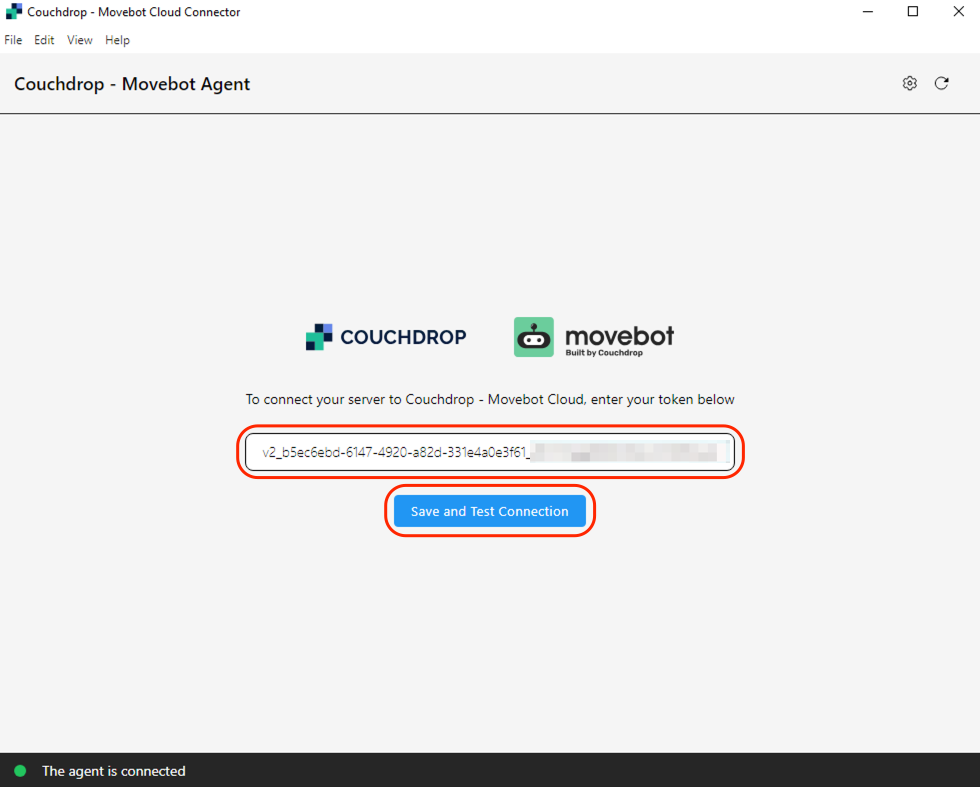Open the View menu
This screenshot has height=787, width=980.
[x=79, y=40]
